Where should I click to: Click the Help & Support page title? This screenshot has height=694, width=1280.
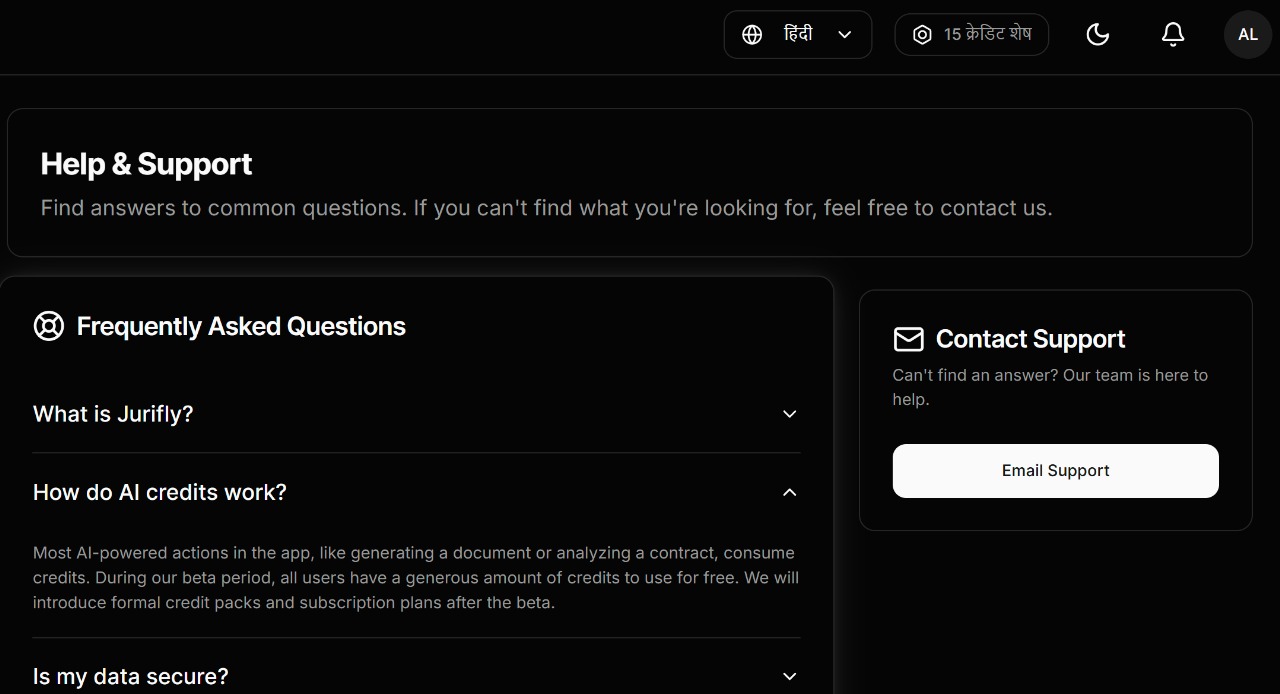146,164
